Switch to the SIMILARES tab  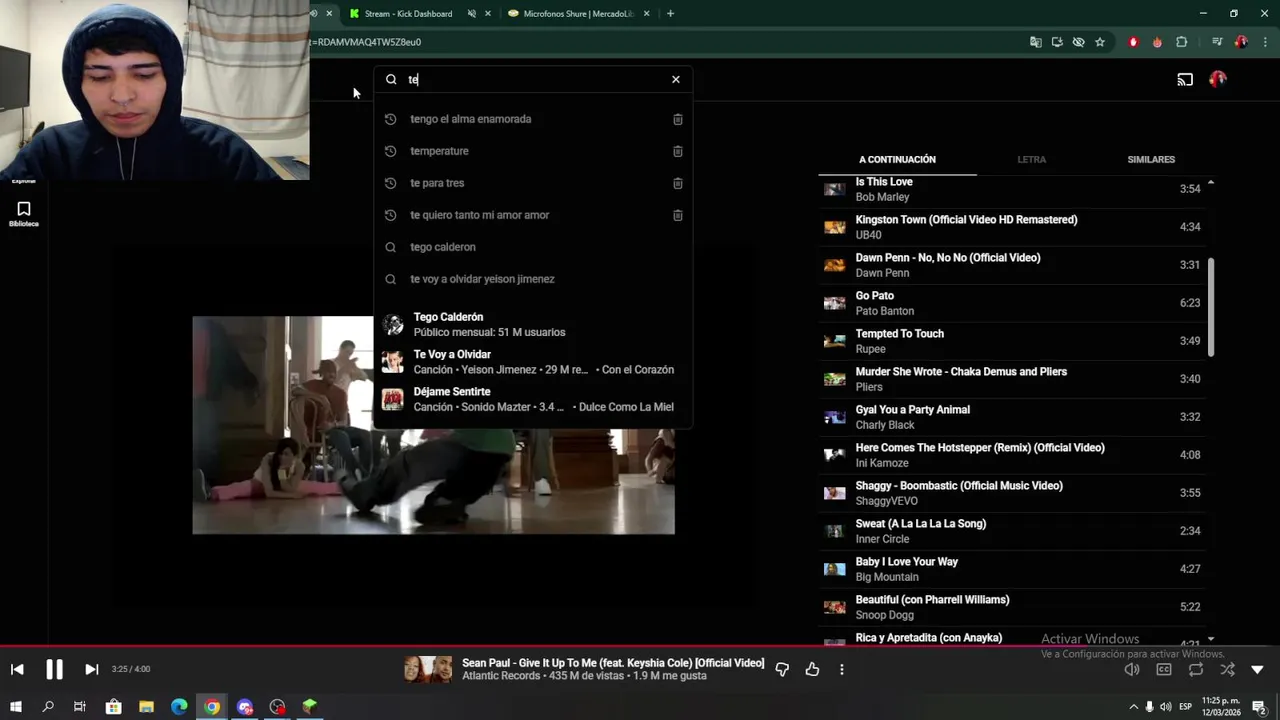click(x=1151, y=159)
